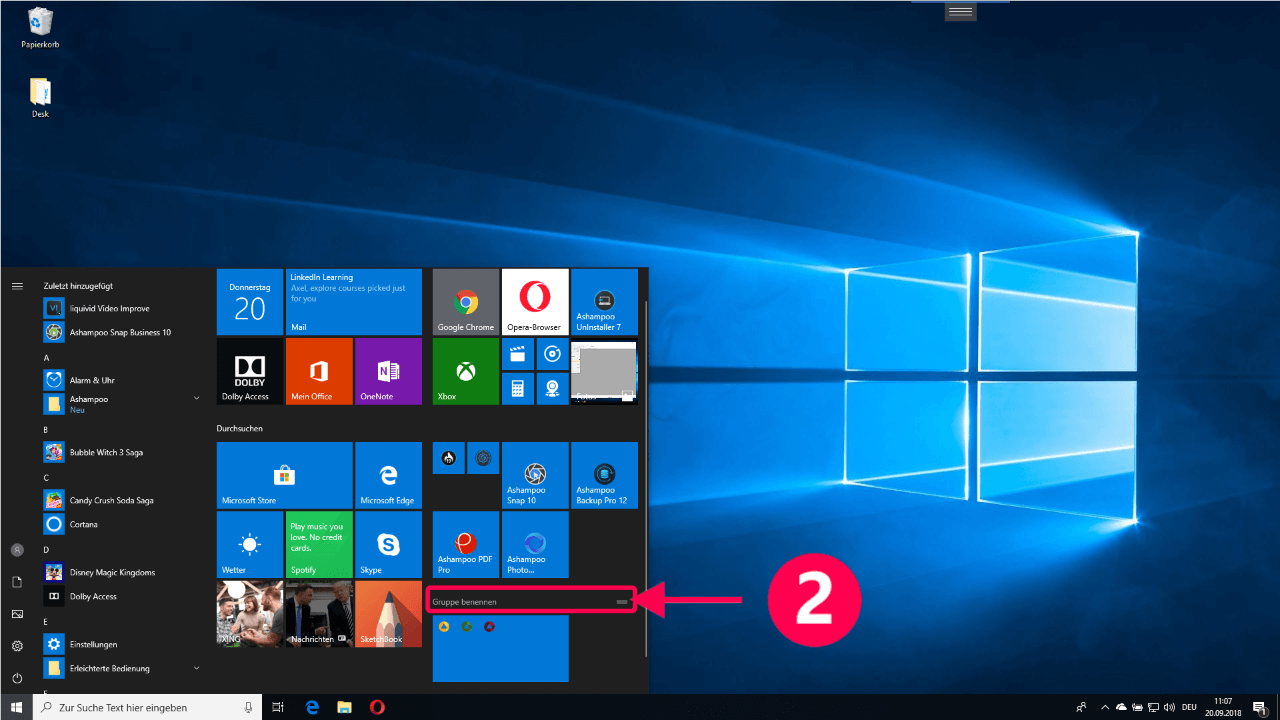
Task: Open the Ashampoo Backup Pro 12 tile
Action: pyautogui.click(x=604, y=475)
